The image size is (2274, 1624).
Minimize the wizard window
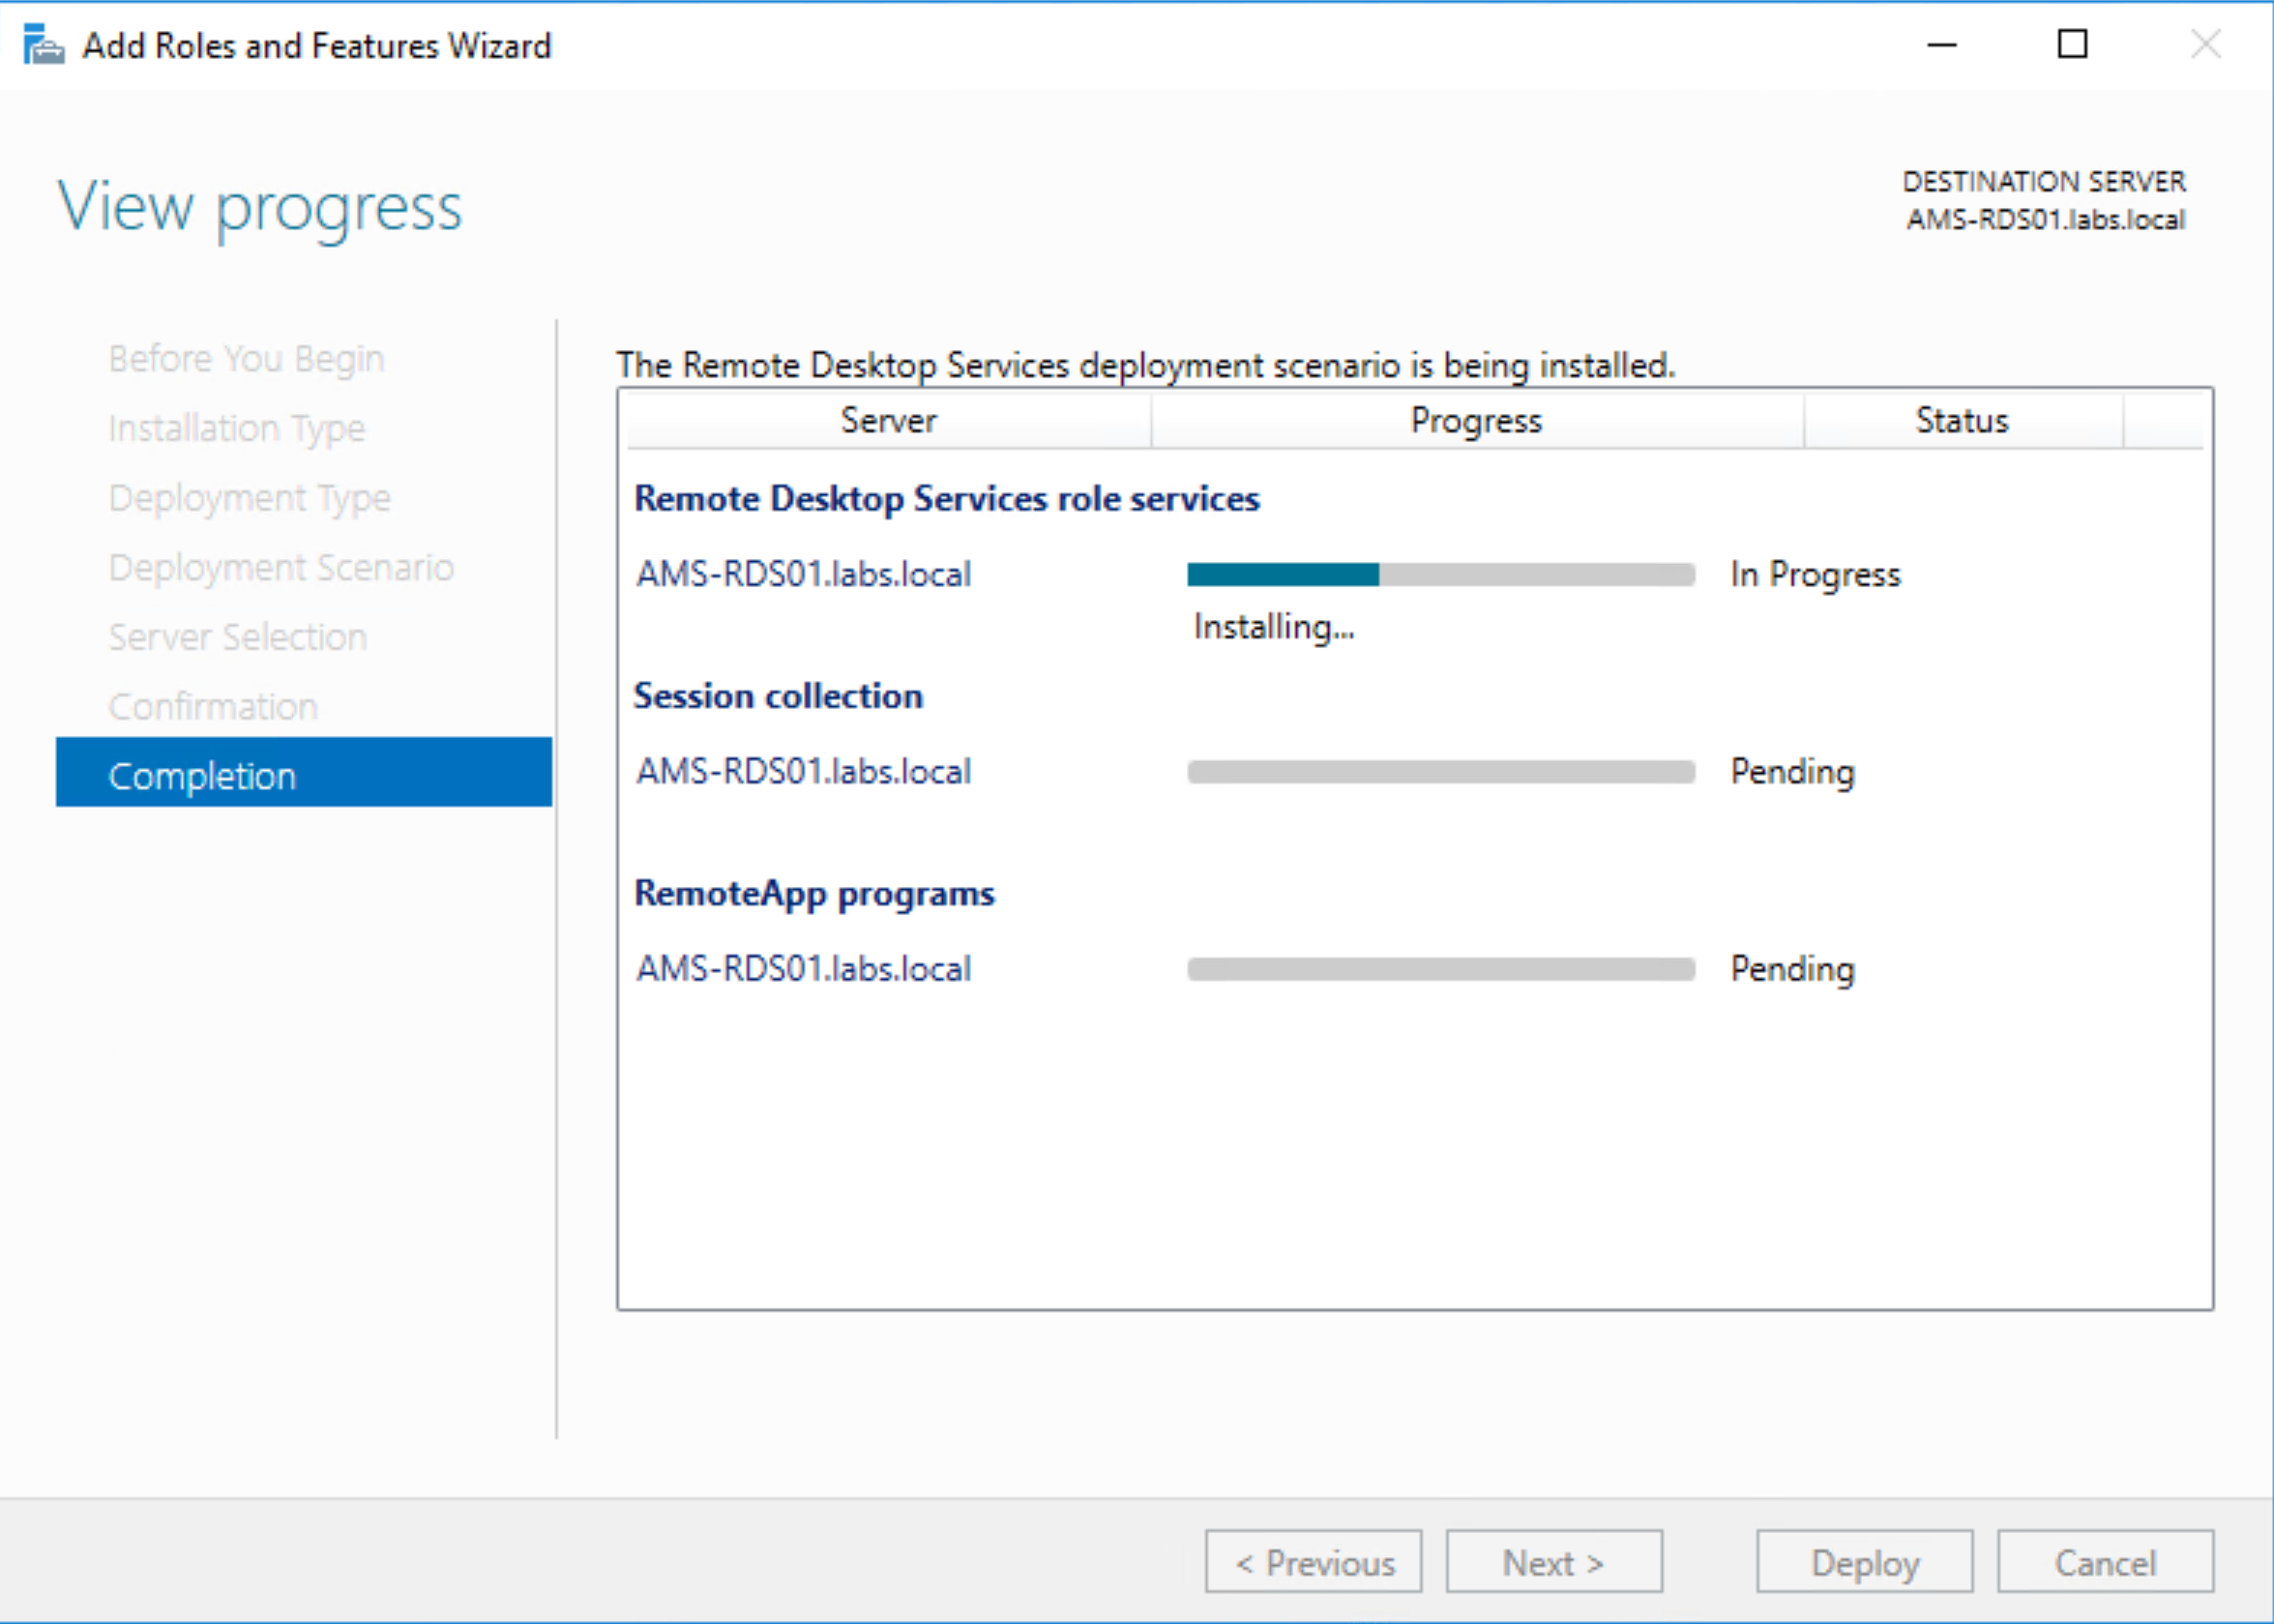[x=1941, y=45]
